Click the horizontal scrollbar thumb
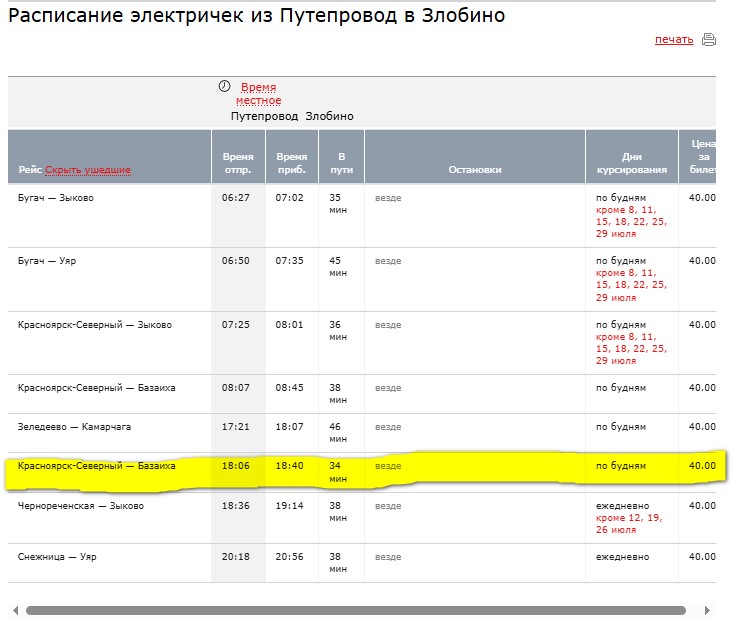This screenshot has width=732, height=628. (x=355, y=610)
